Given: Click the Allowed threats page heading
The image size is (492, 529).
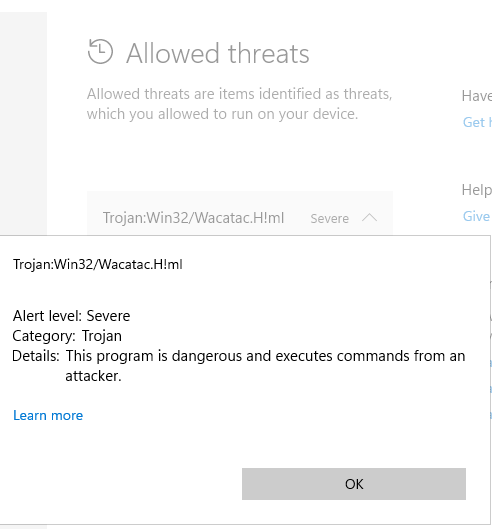Looking at the screenshot, I should pos(218,53).
